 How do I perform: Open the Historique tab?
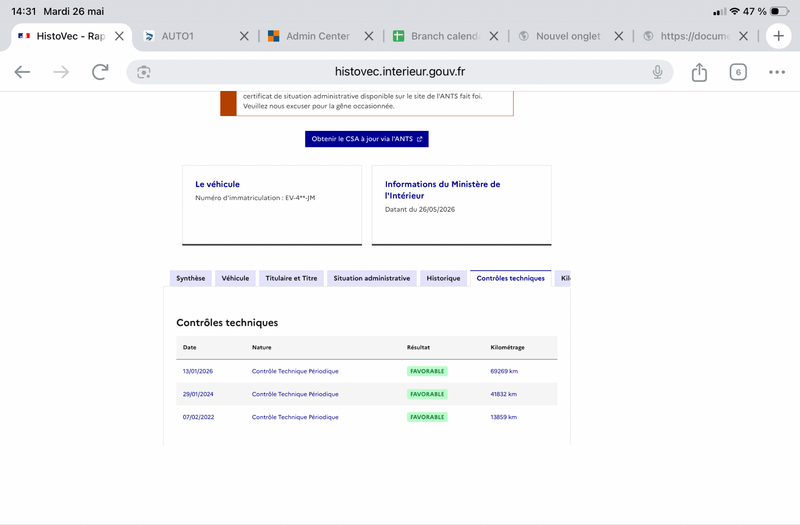click(x=443, y=278)
